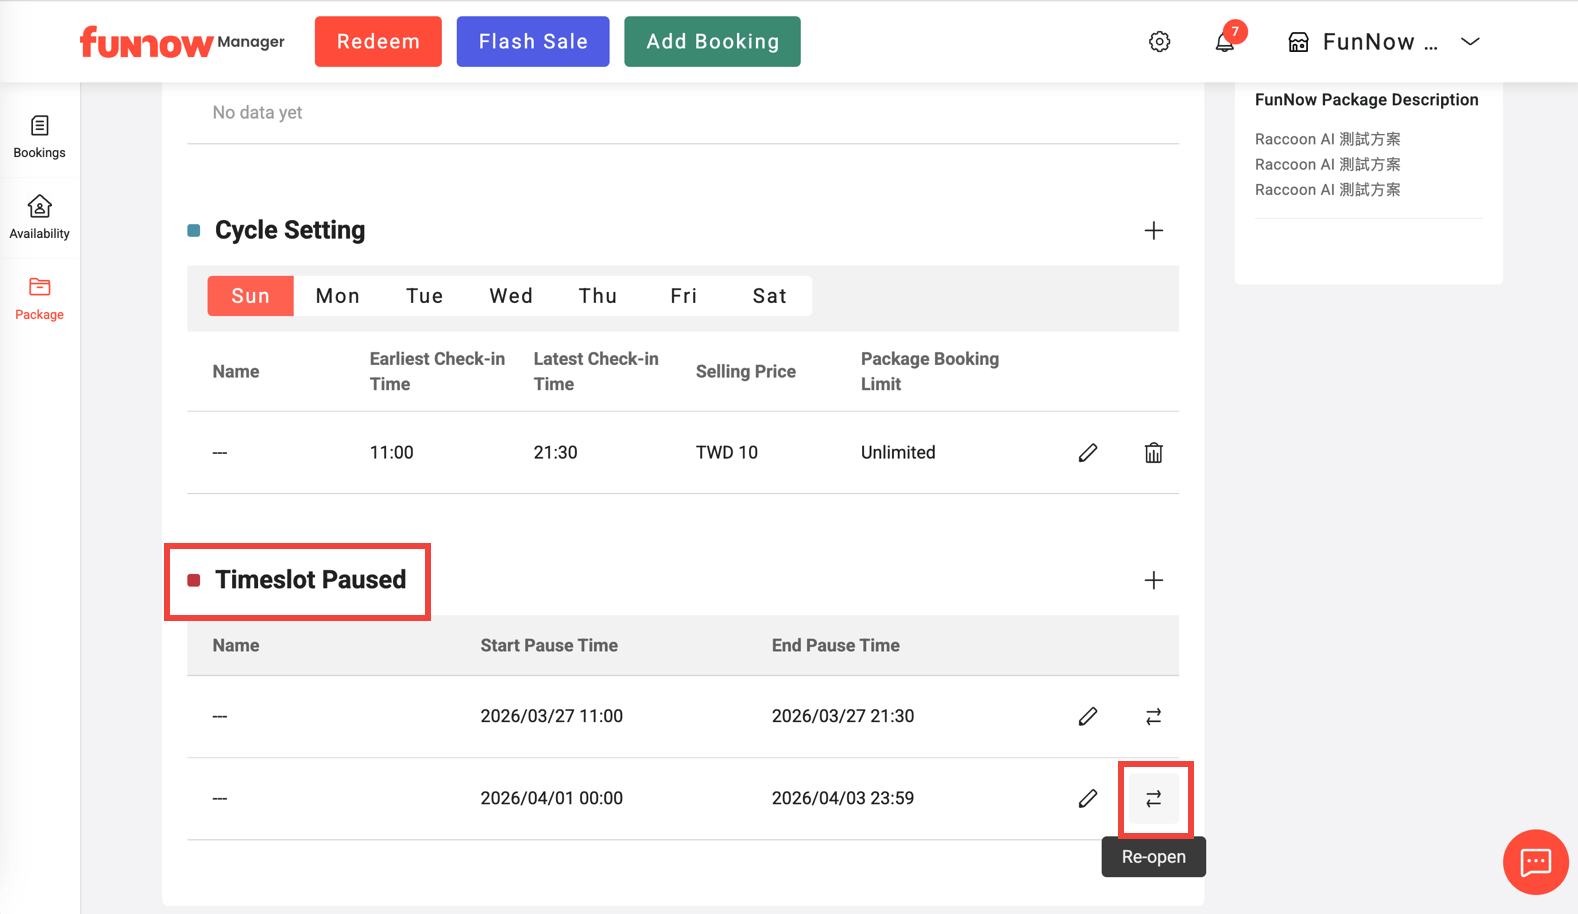Open the live chat bubble
The height and width of the screenshot is (914, 1578).
(x=1535, y=861)
